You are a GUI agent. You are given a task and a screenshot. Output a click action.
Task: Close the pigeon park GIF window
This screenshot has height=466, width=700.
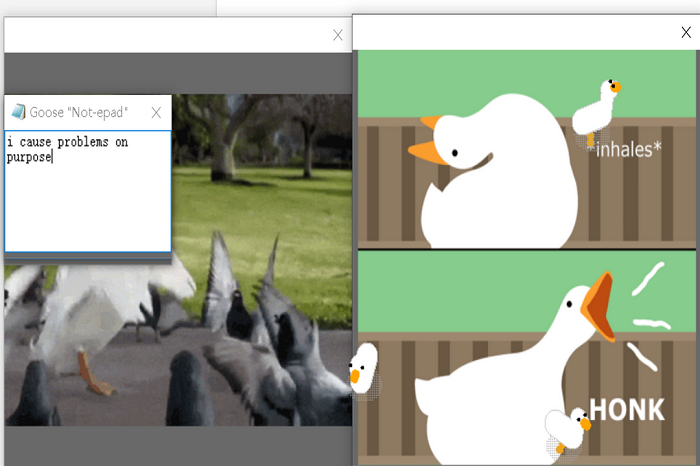click(338, 35)
